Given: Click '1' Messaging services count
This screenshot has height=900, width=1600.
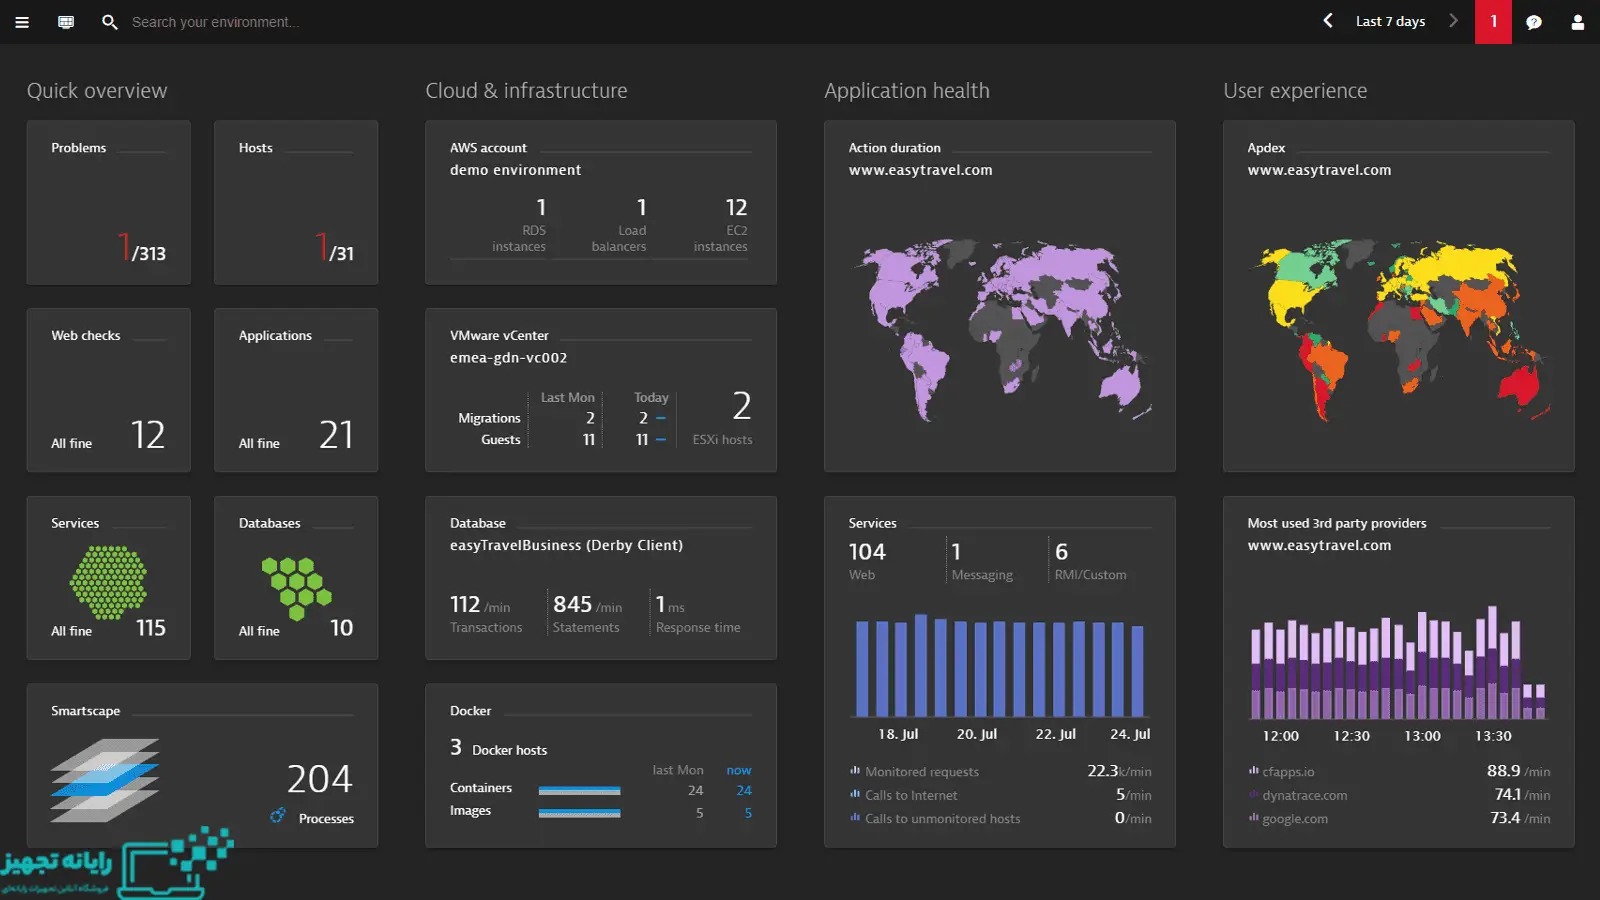Looking at the screenshot, I should click(x=956, y=551).
